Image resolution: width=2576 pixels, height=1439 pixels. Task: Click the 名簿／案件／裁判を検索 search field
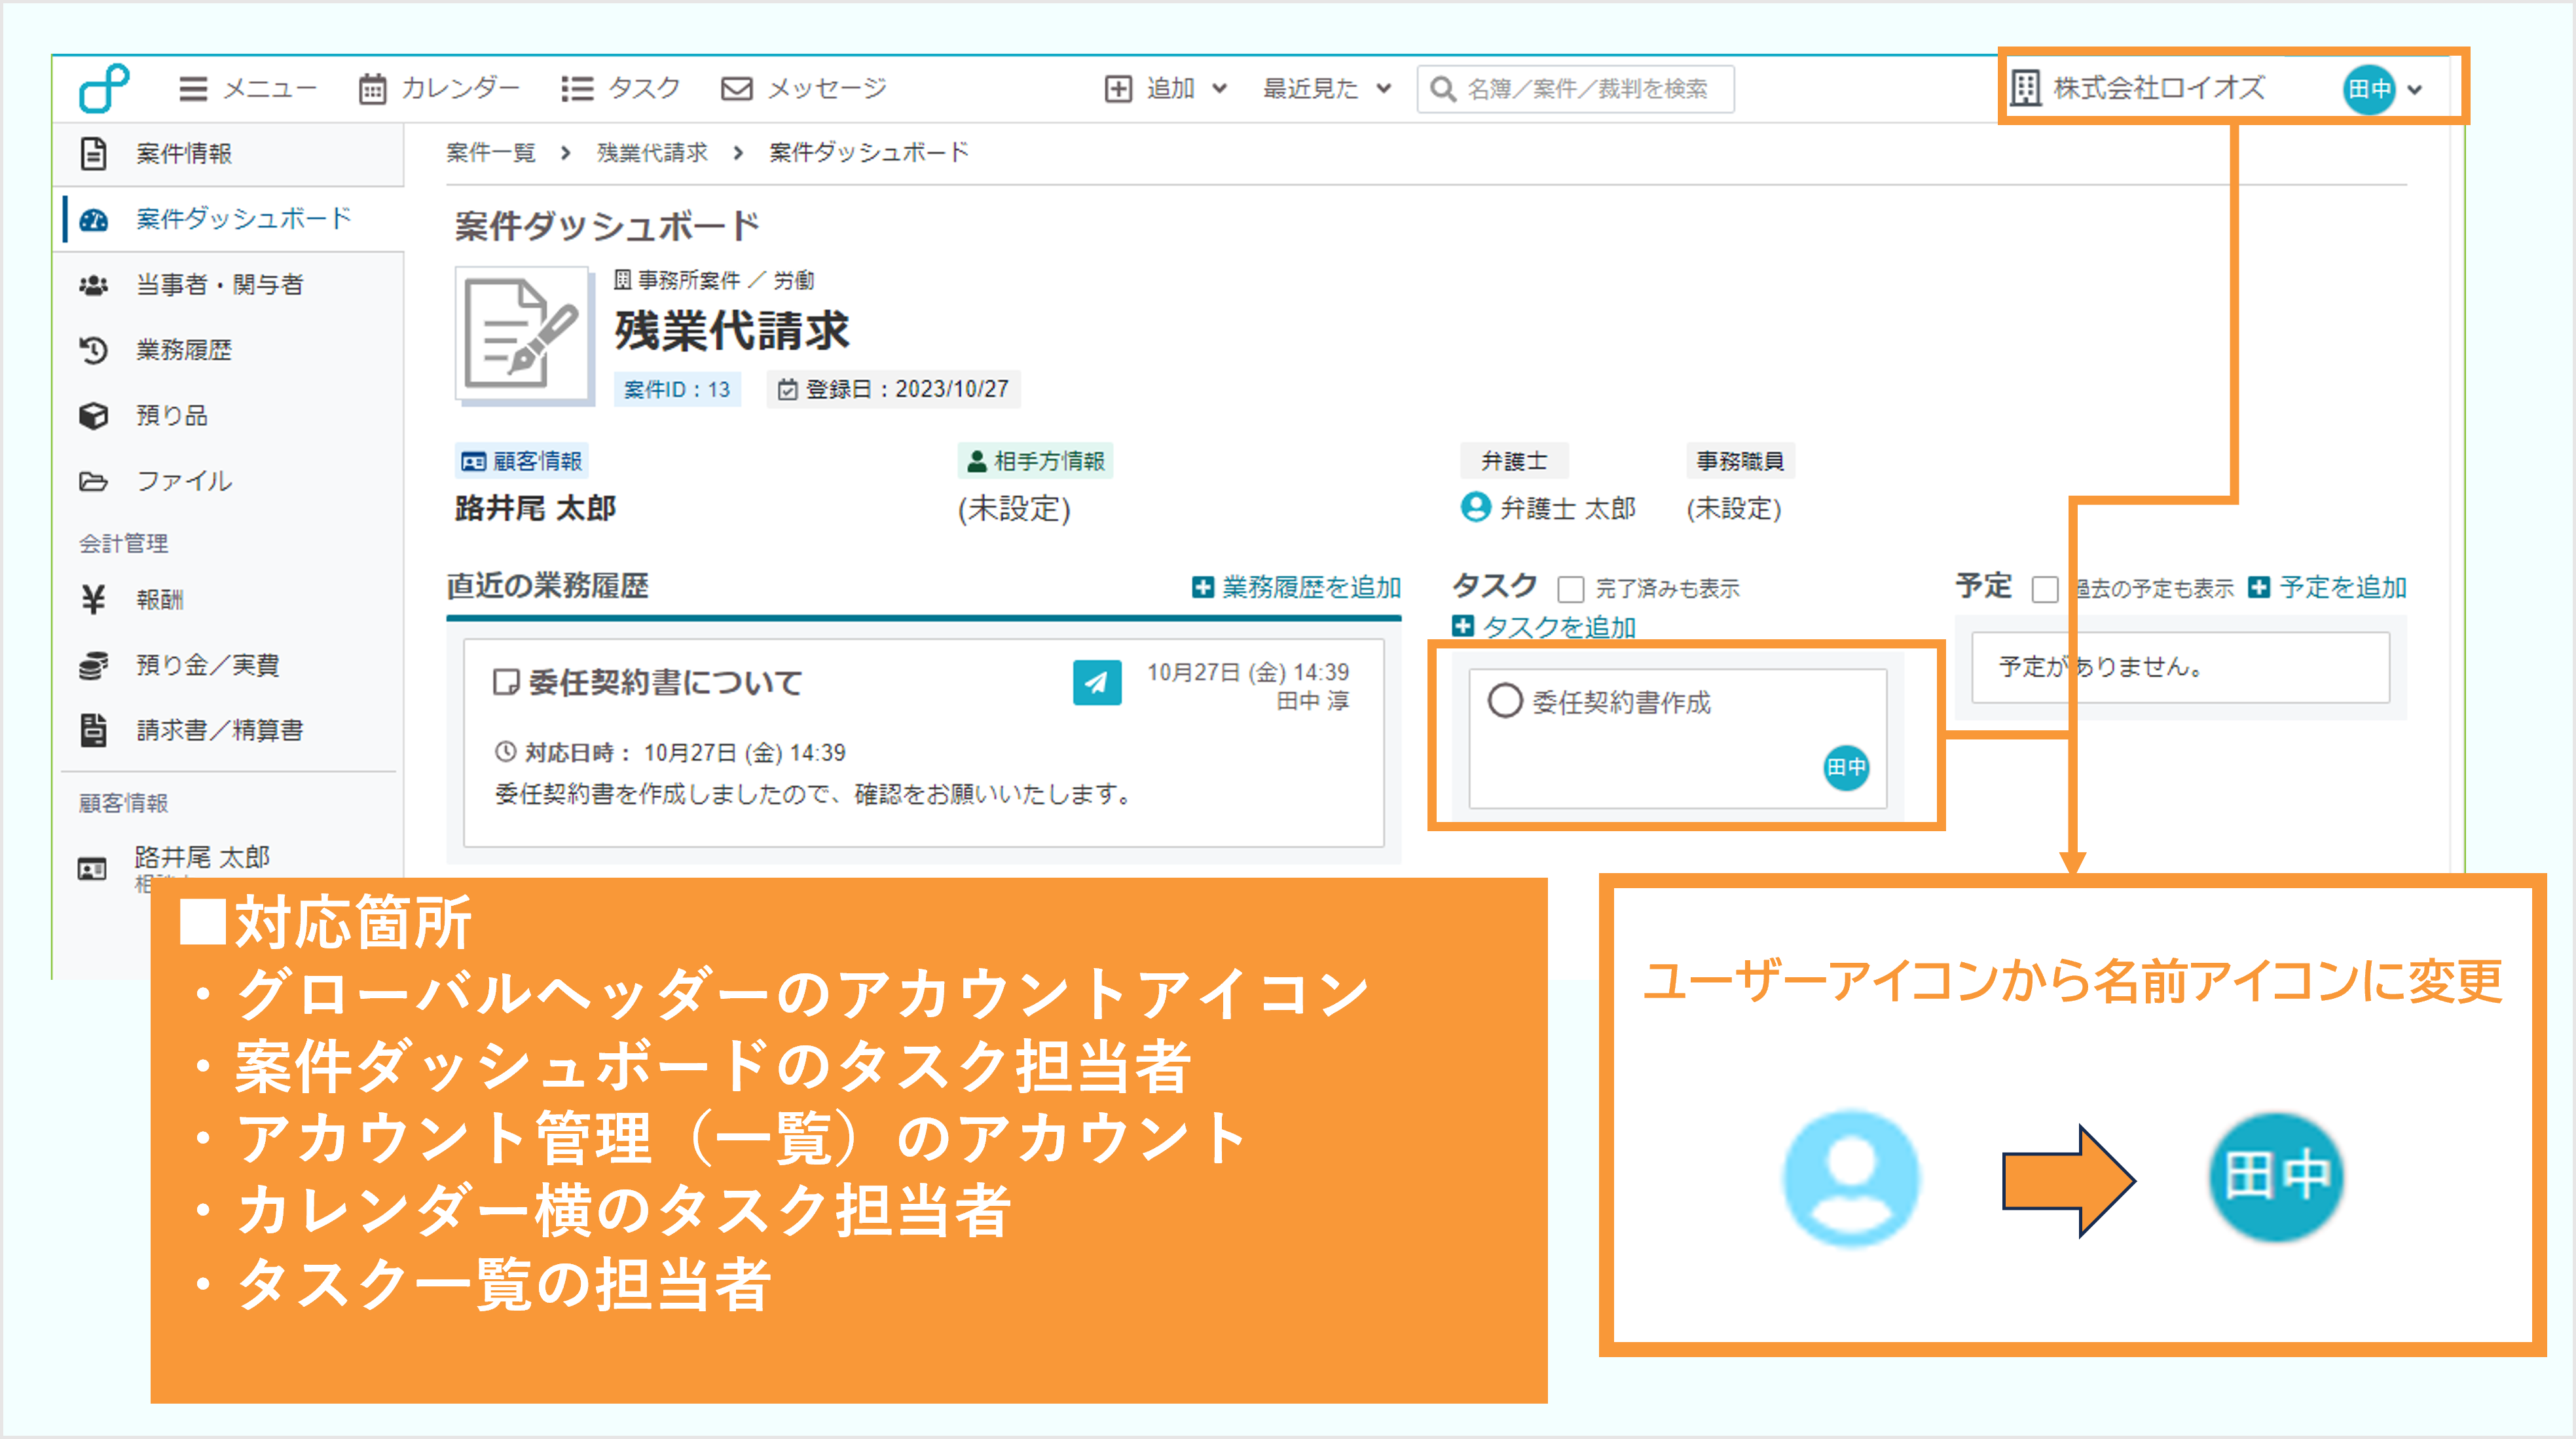coord(1575,89)
